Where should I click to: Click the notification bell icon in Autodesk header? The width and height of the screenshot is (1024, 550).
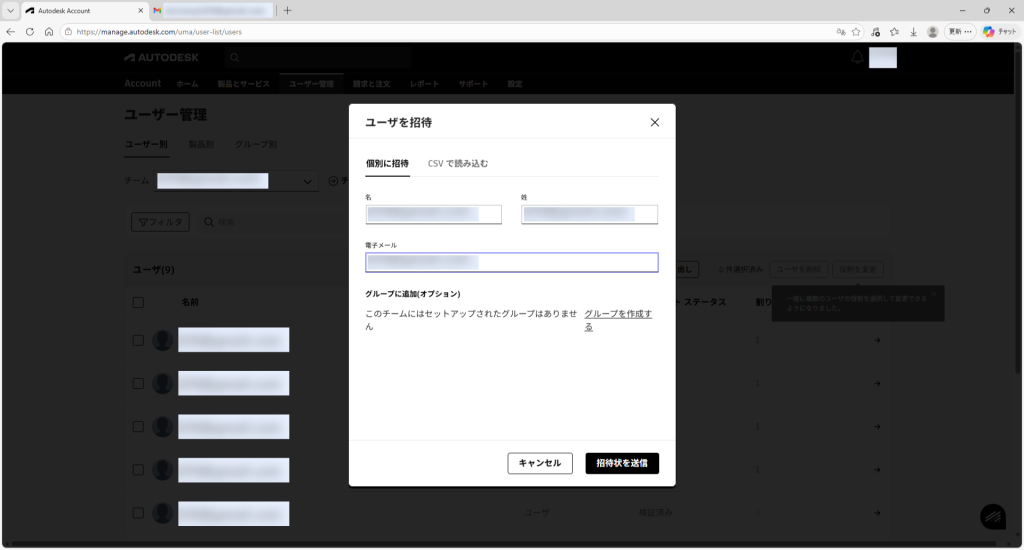(857, 58)
